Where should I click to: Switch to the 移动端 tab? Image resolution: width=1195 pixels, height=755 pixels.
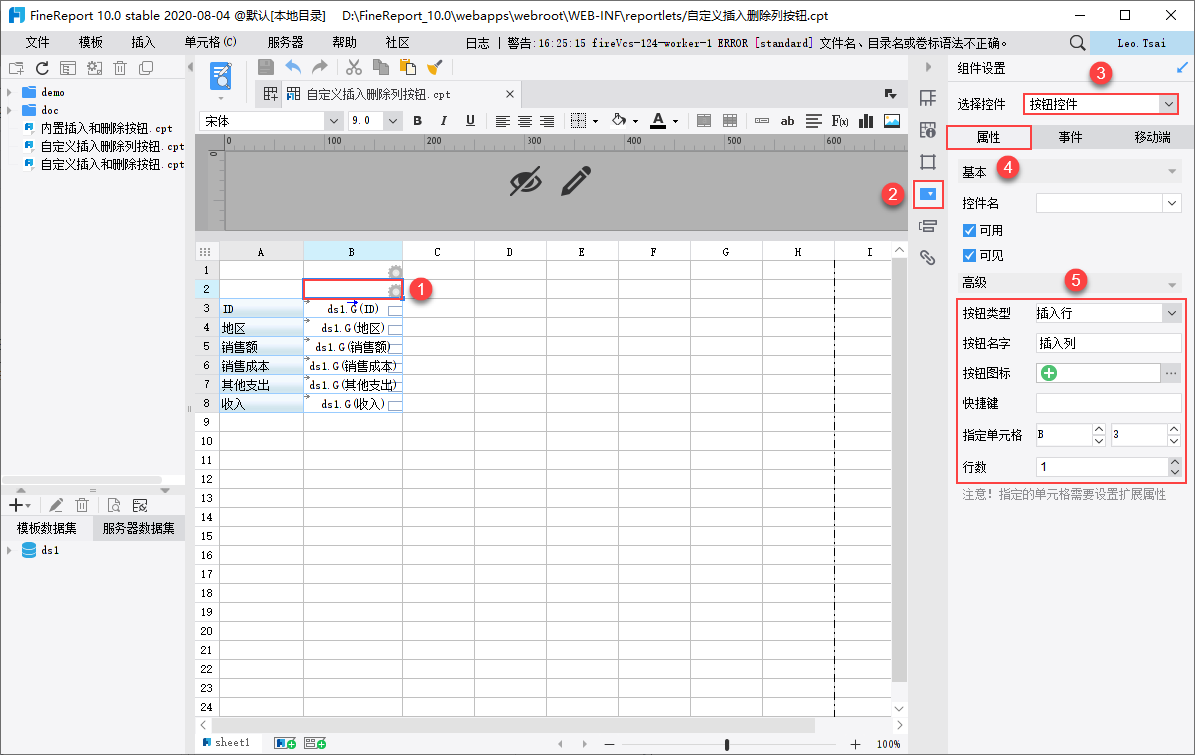click(x=1152, y=137)
